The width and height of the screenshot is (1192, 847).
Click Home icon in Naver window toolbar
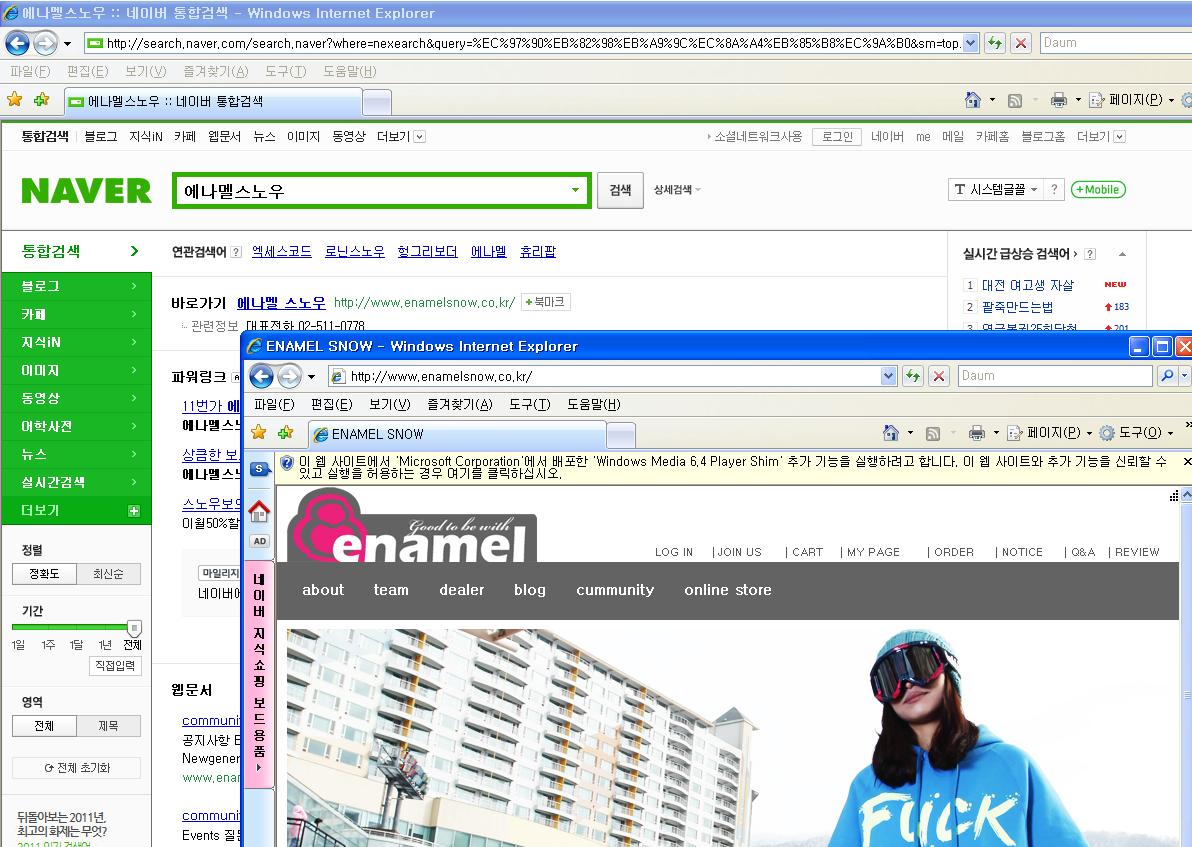point(972,100)
